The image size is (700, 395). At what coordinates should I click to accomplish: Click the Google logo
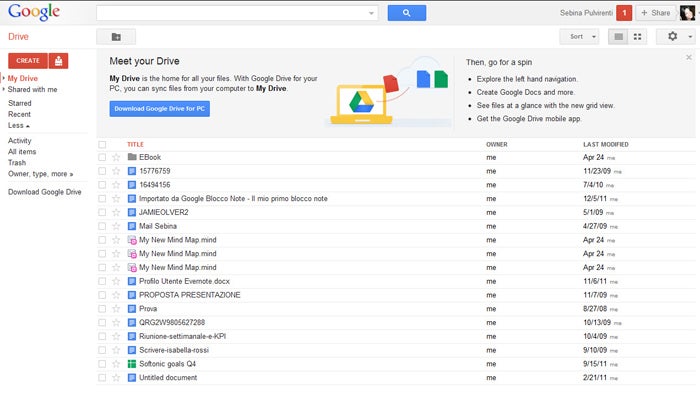tap(34, 12)
